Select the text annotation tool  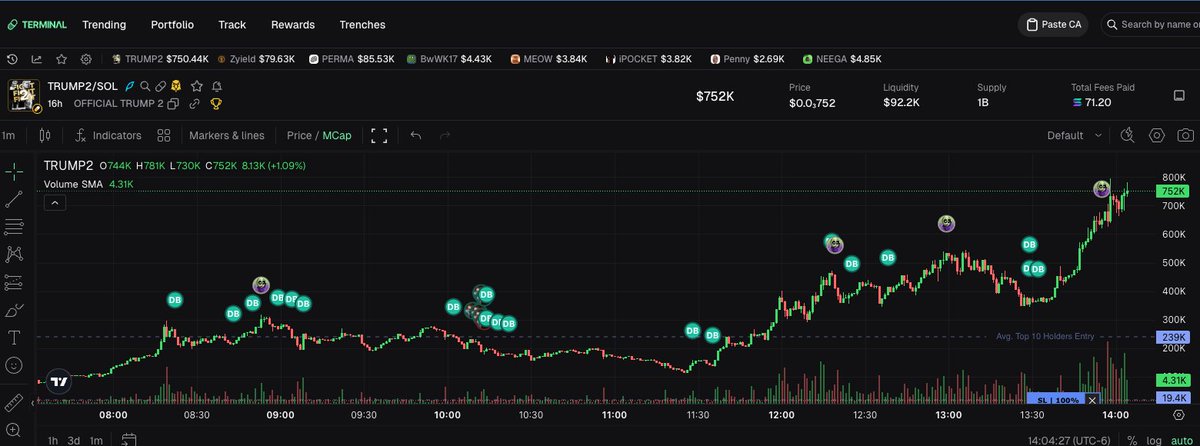tap(14, 338)
